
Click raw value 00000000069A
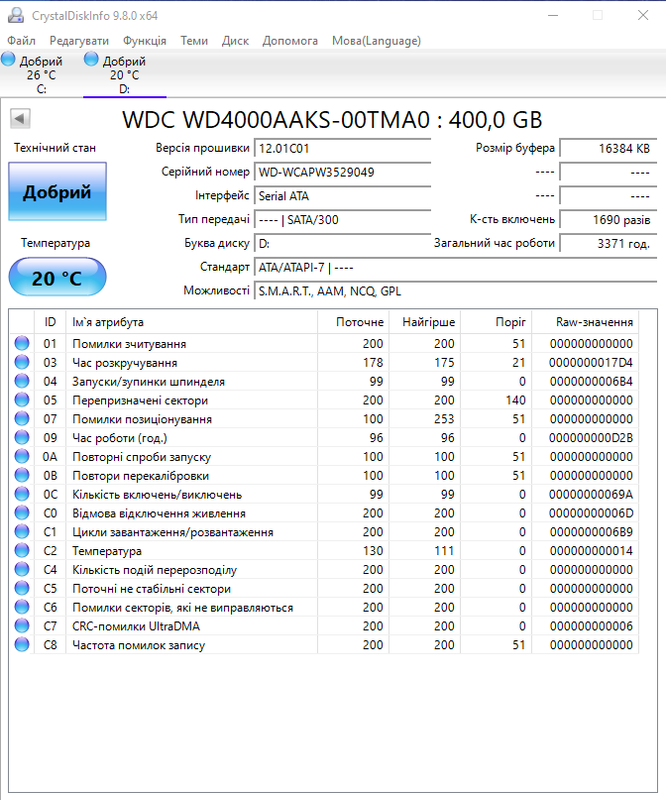point(590,494)
